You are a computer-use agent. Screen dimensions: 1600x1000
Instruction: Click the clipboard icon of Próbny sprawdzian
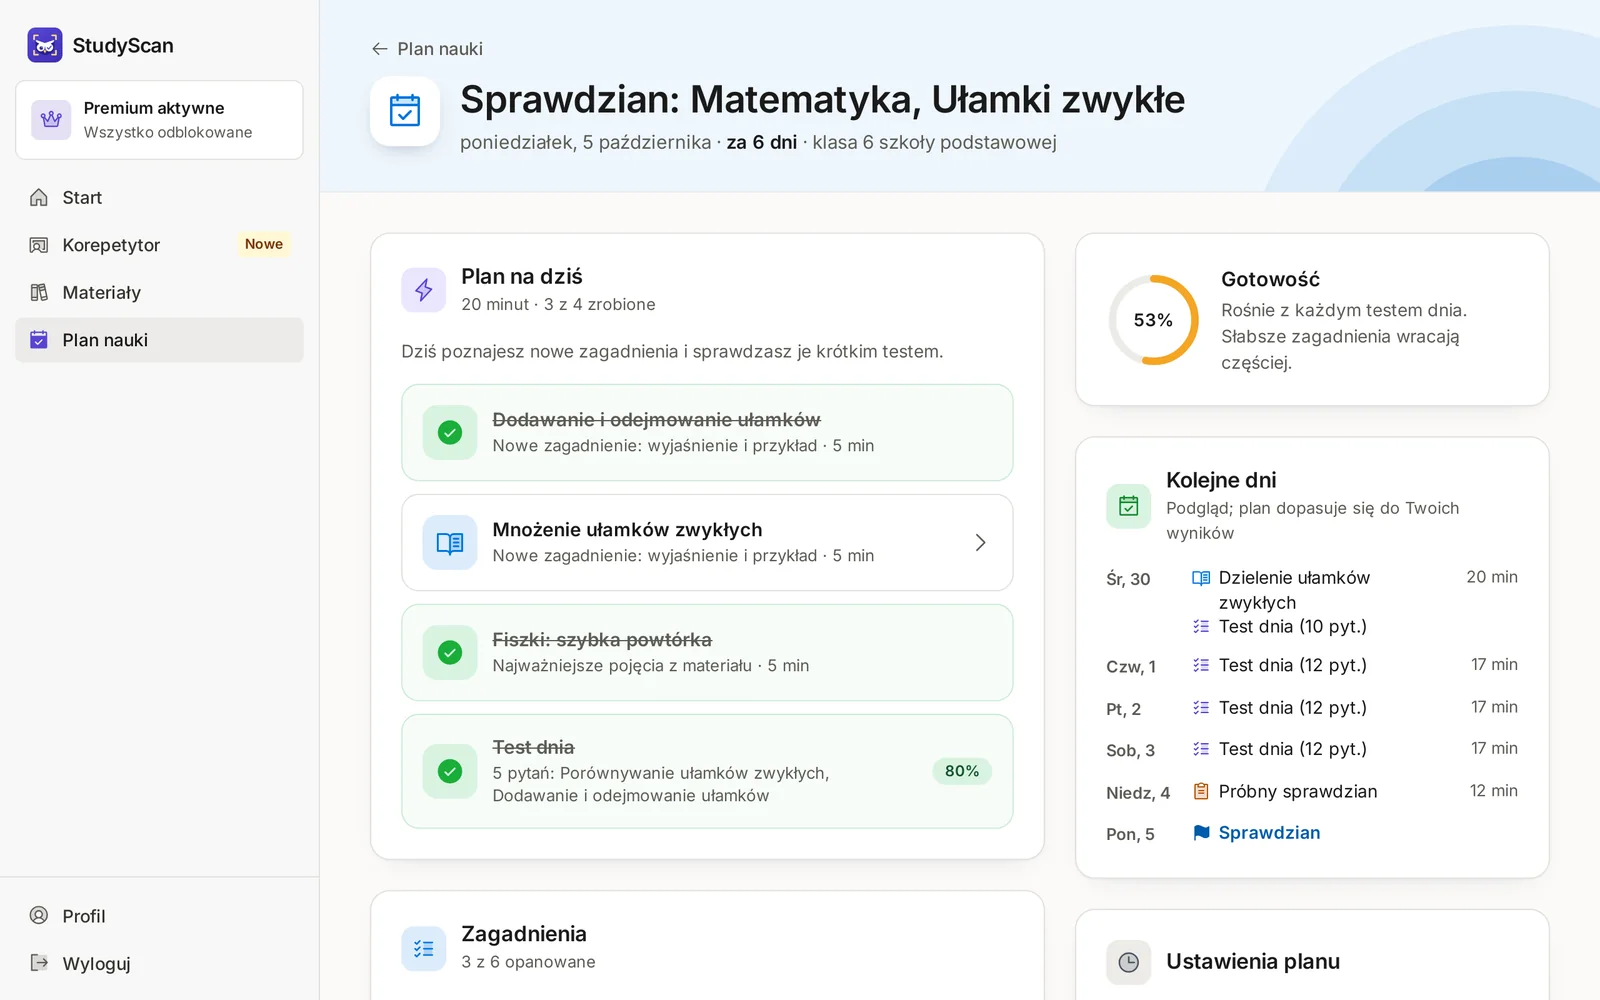click(1201, 792)
